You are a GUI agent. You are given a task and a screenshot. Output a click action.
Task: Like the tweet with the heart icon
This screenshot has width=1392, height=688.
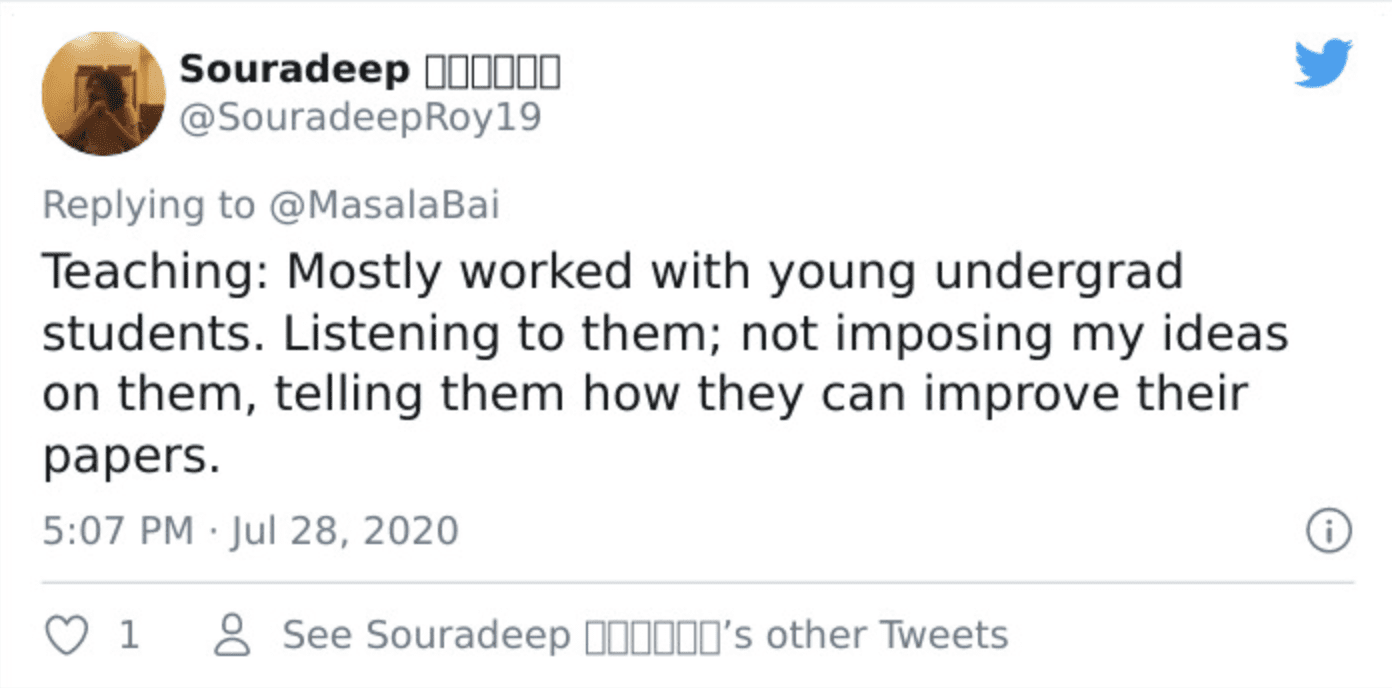(67, 636)
